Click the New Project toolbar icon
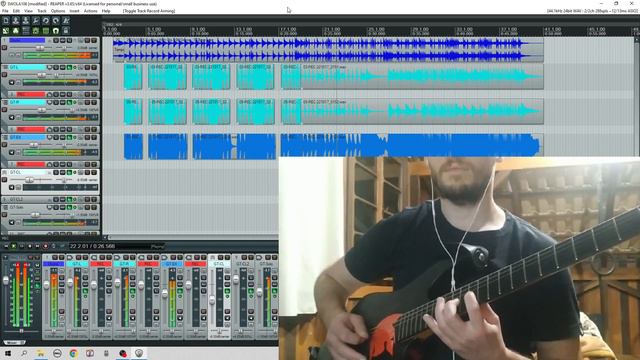 coord(6,21)
